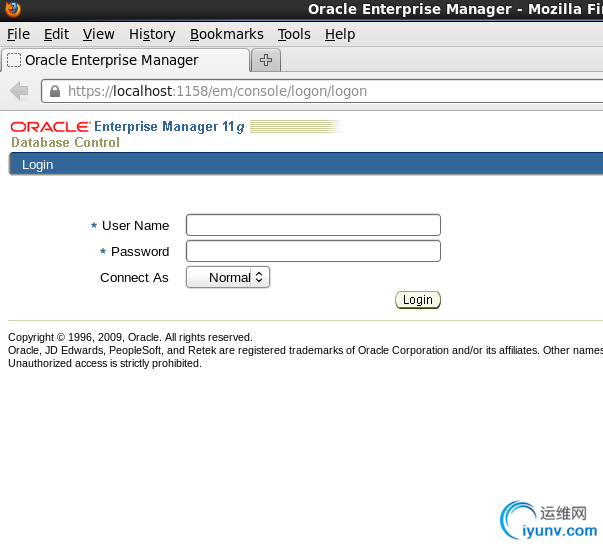
Task: Open the History menu
Action: click(152, 34)
